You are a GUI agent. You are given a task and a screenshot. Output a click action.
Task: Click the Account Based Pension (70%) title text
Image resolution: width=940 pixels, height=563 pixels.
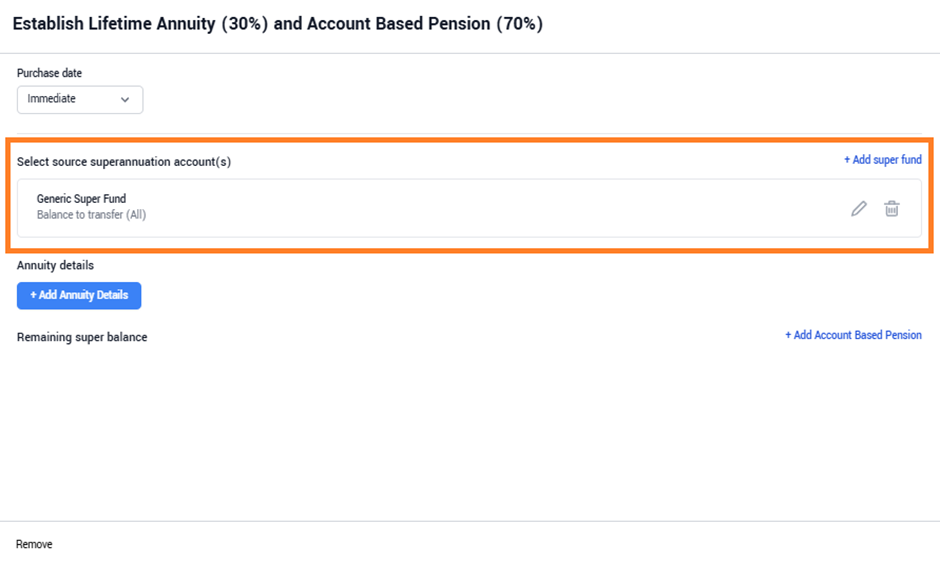[425, 23]
